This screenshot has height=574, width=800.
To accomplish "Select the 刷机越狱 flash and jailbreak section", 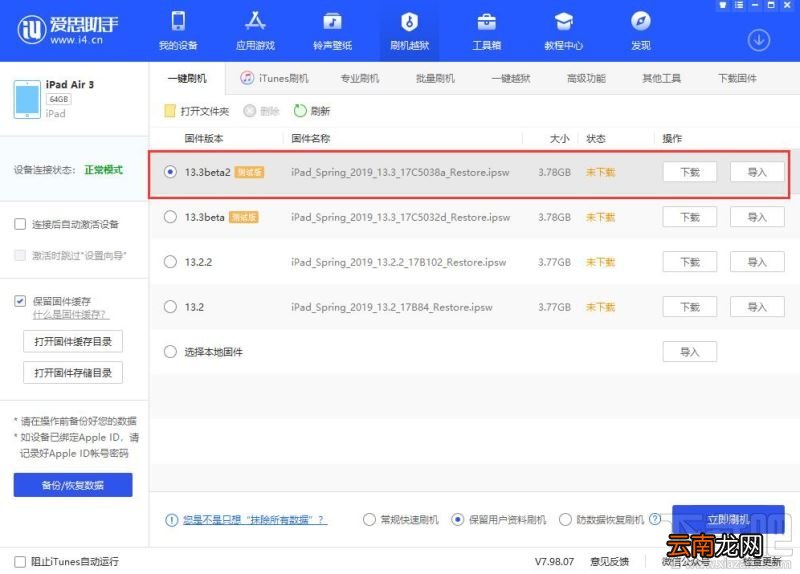I will pyautogui.click(x=409, y=31).
